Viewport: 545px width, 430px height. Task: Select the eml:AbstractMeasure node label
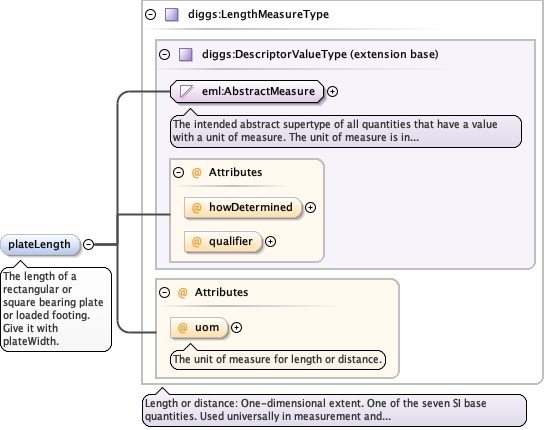[258, 91]
